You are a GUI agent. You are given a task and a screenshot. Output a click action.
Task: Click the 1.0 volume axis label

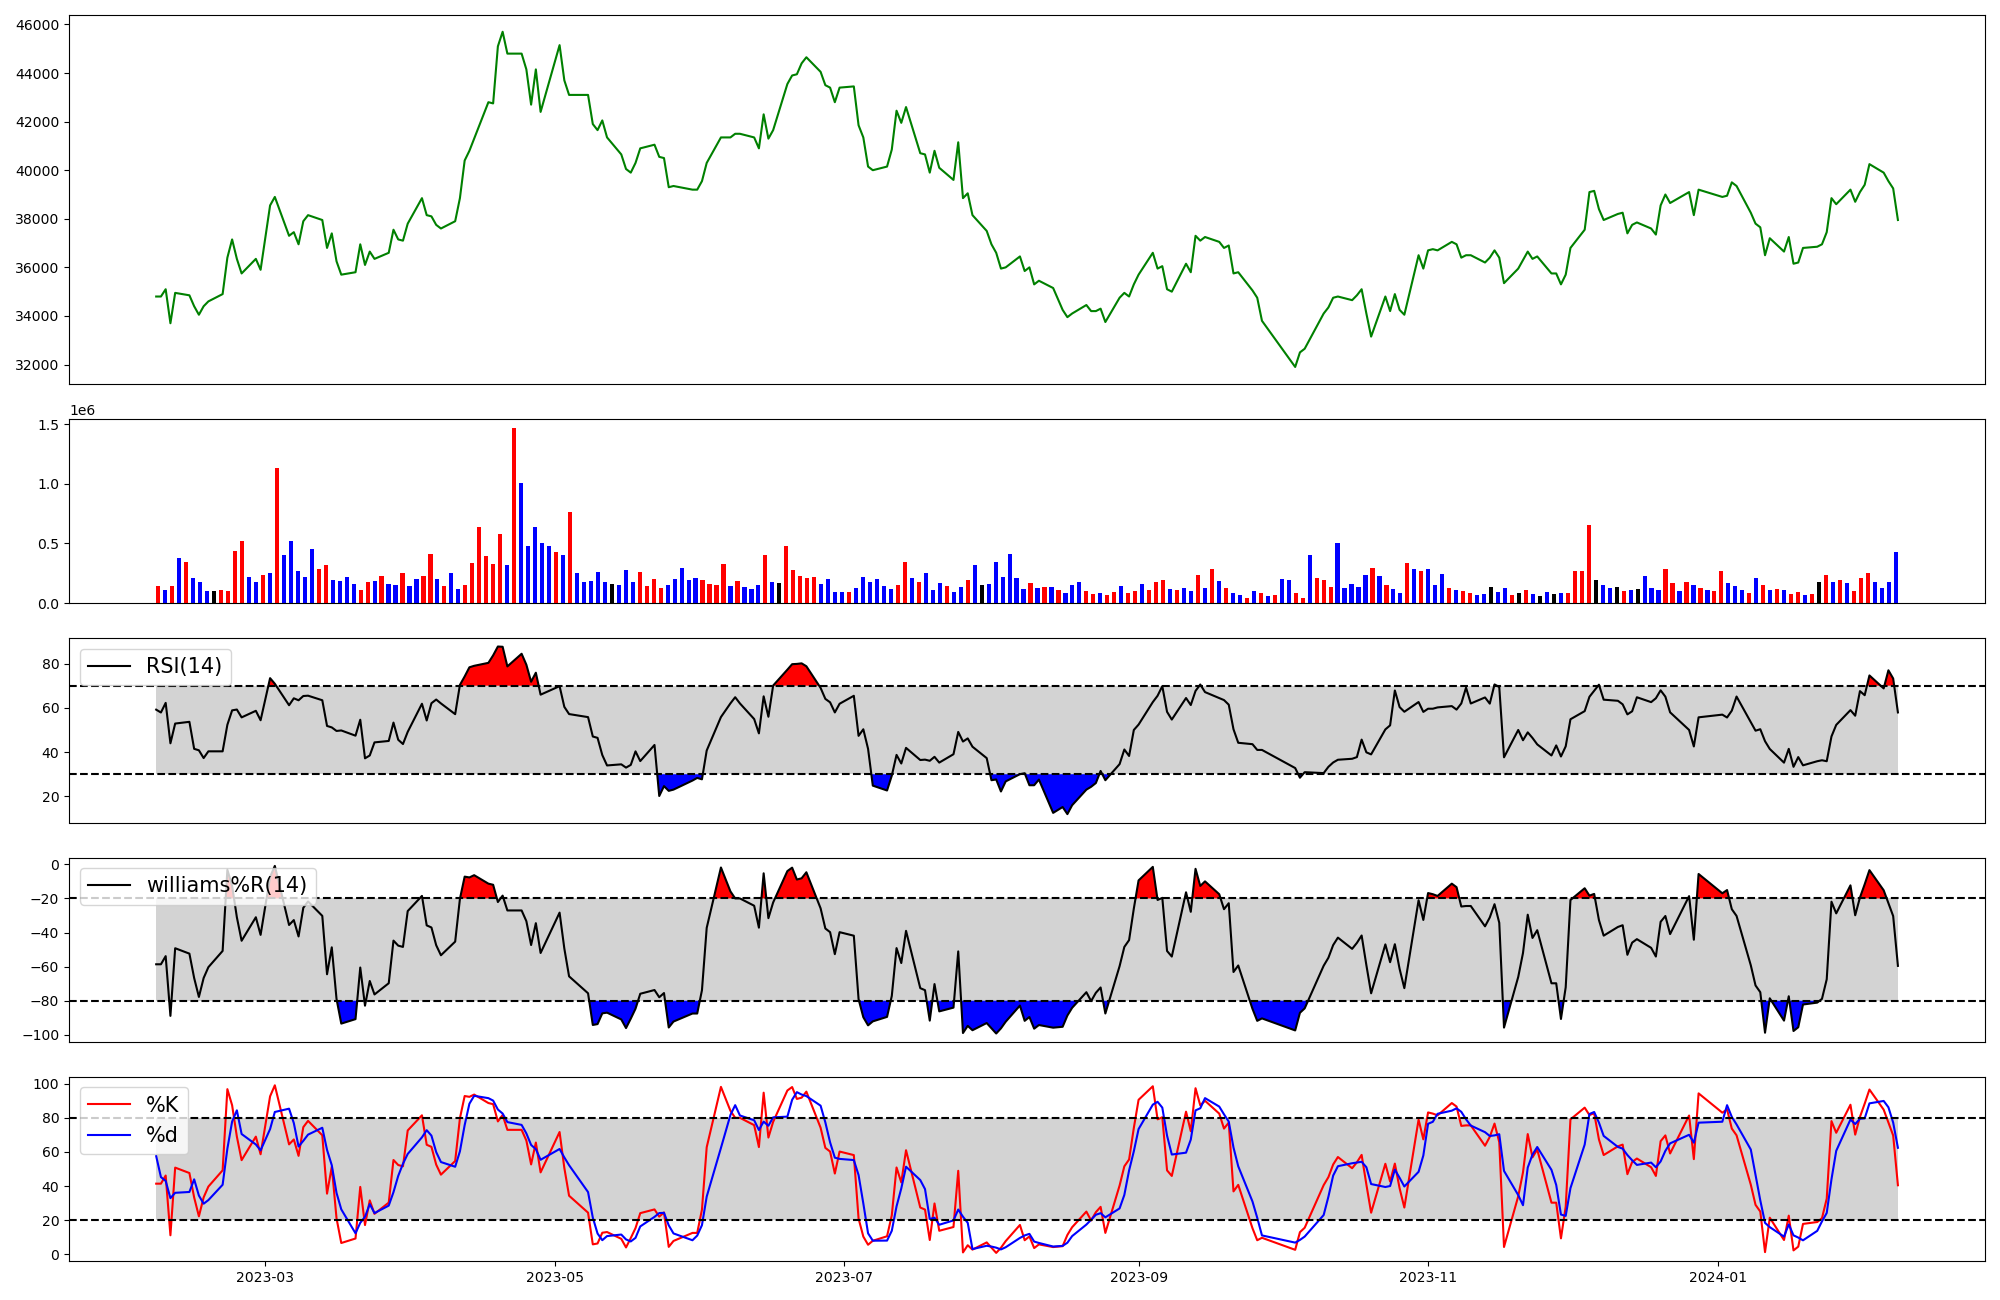click(48, 485)
